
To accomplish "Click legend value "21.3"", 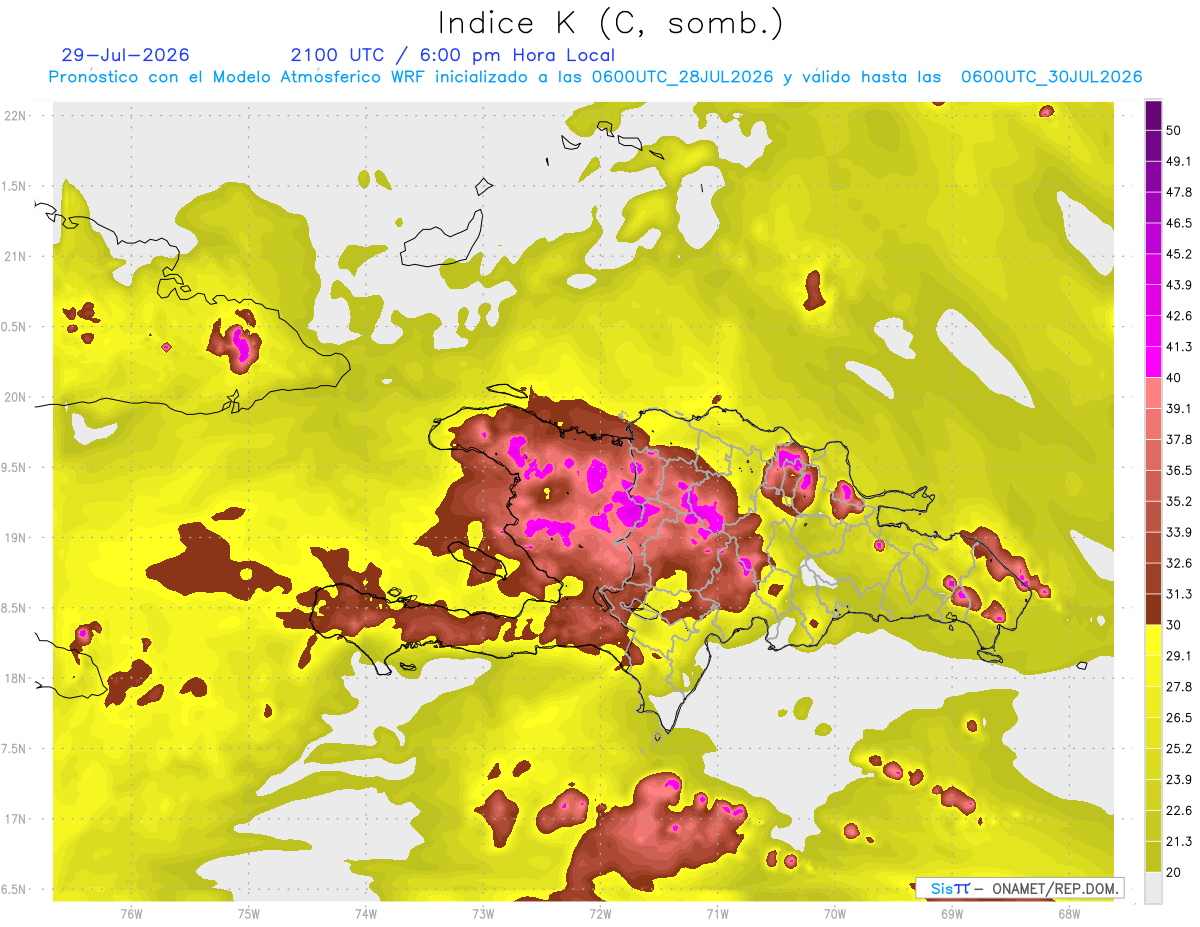I will click(1178, 842).
